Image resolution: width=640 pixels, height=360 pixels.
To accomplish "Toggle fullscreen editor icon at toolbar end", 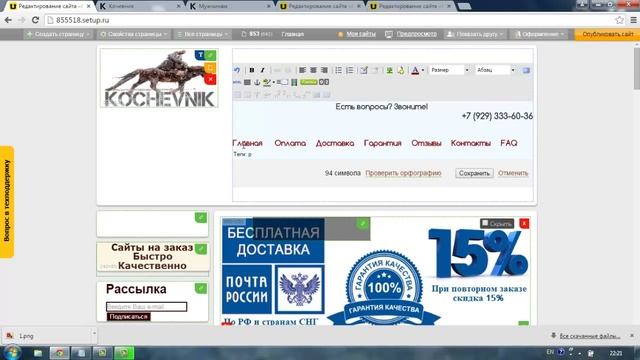I will tap(526, 70).
